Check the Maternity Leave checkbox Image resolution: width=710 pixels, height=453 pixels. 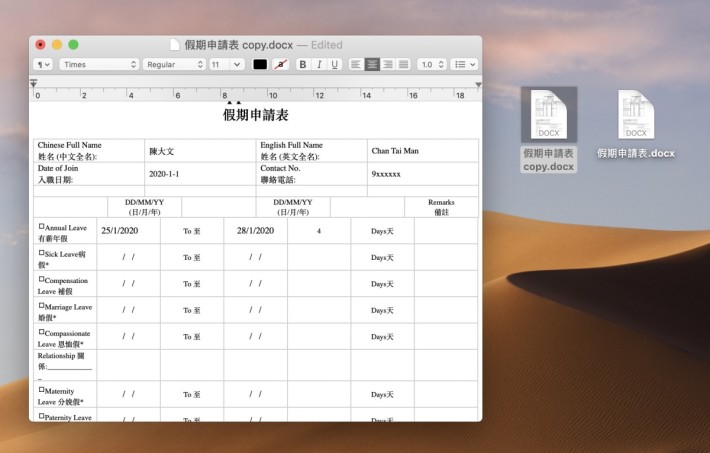tap(41, 390)
